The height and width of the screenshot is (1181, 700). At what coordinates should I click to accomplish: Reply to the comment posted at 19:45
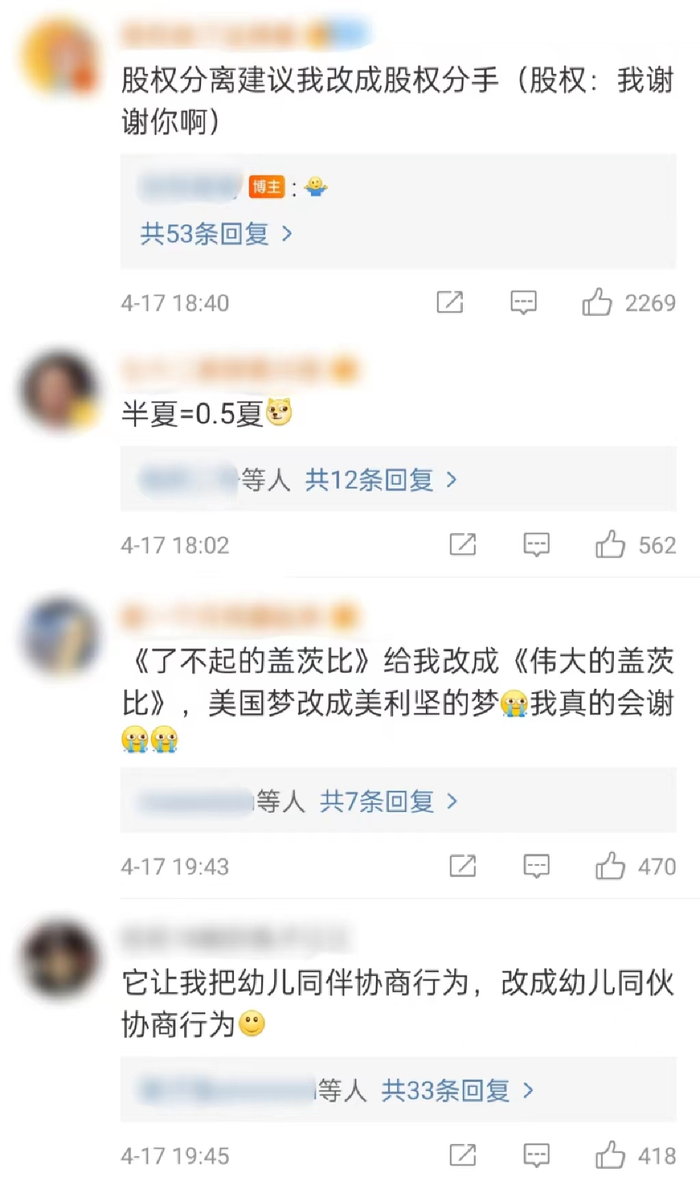536,1155
